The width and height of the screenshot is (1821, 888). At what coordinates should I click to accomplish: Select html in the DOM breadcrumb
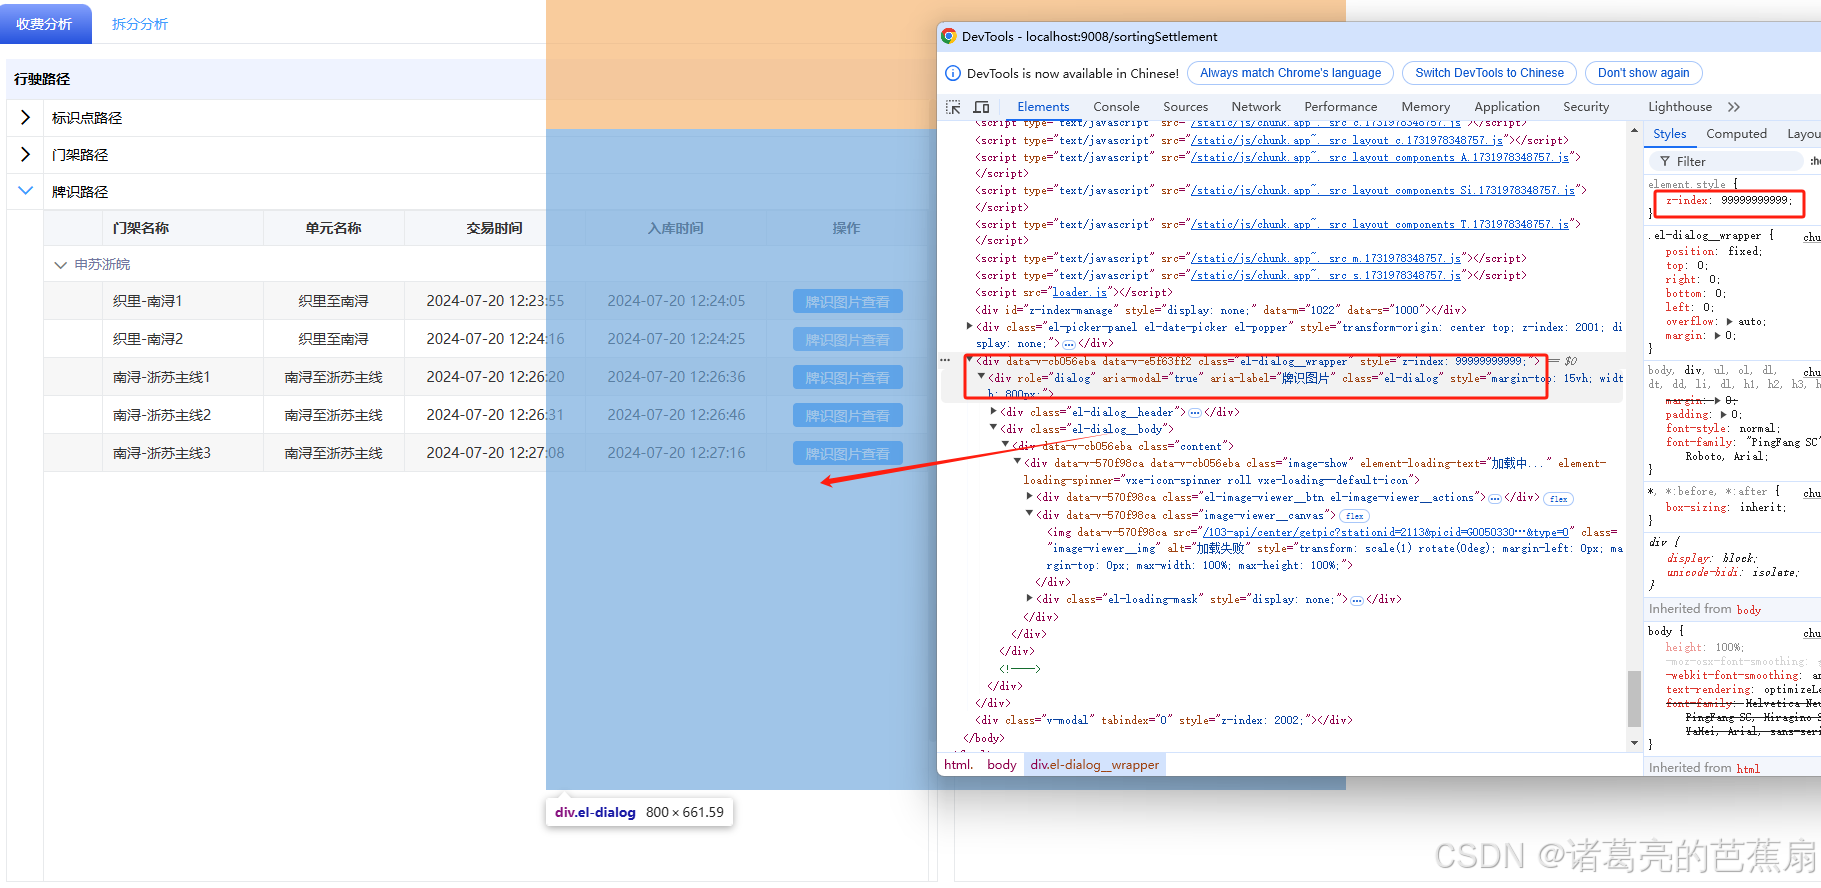point(958,765)
